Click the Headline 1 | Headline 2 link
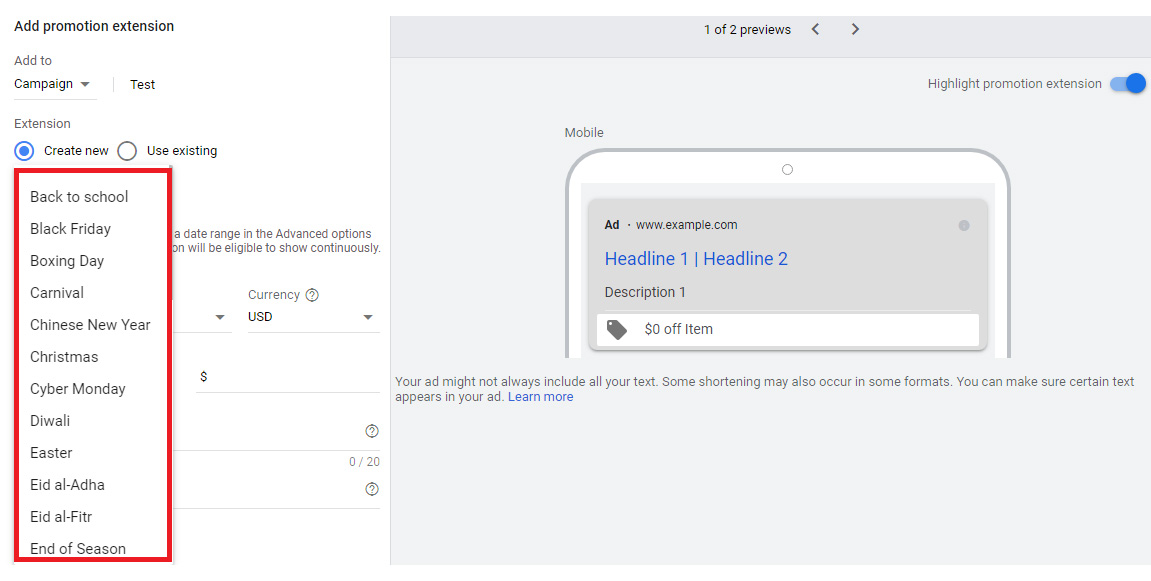Screen dimensions: 1151x581 [x=696, y=259]
